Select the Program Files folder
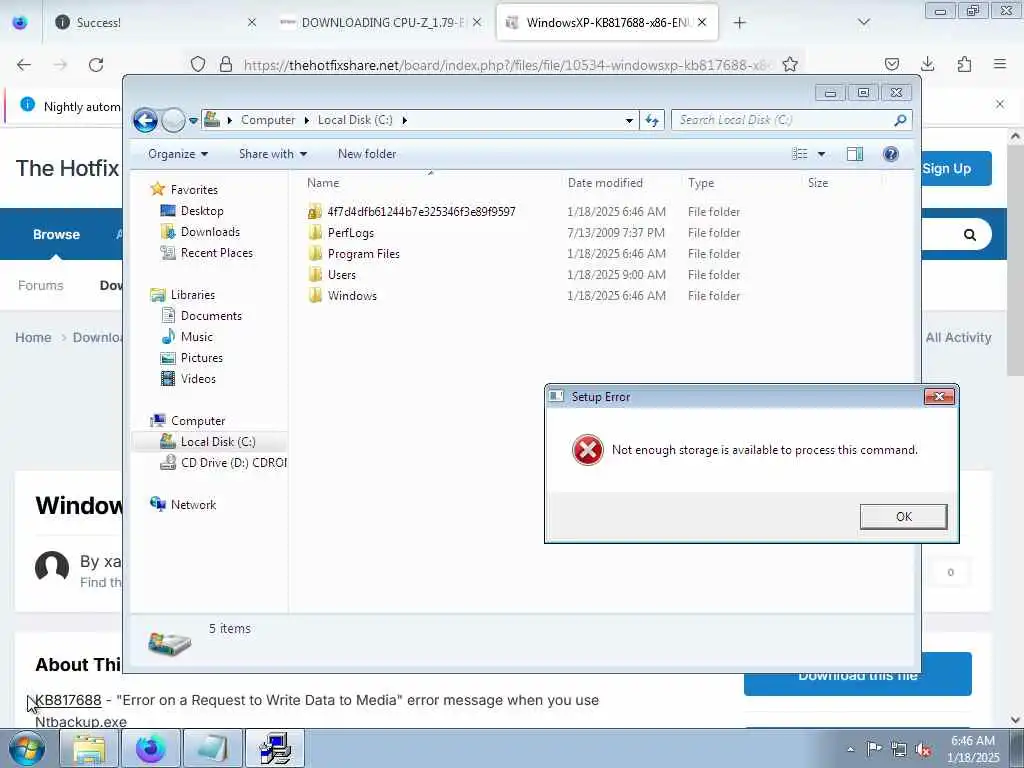 tap(363, 253)
